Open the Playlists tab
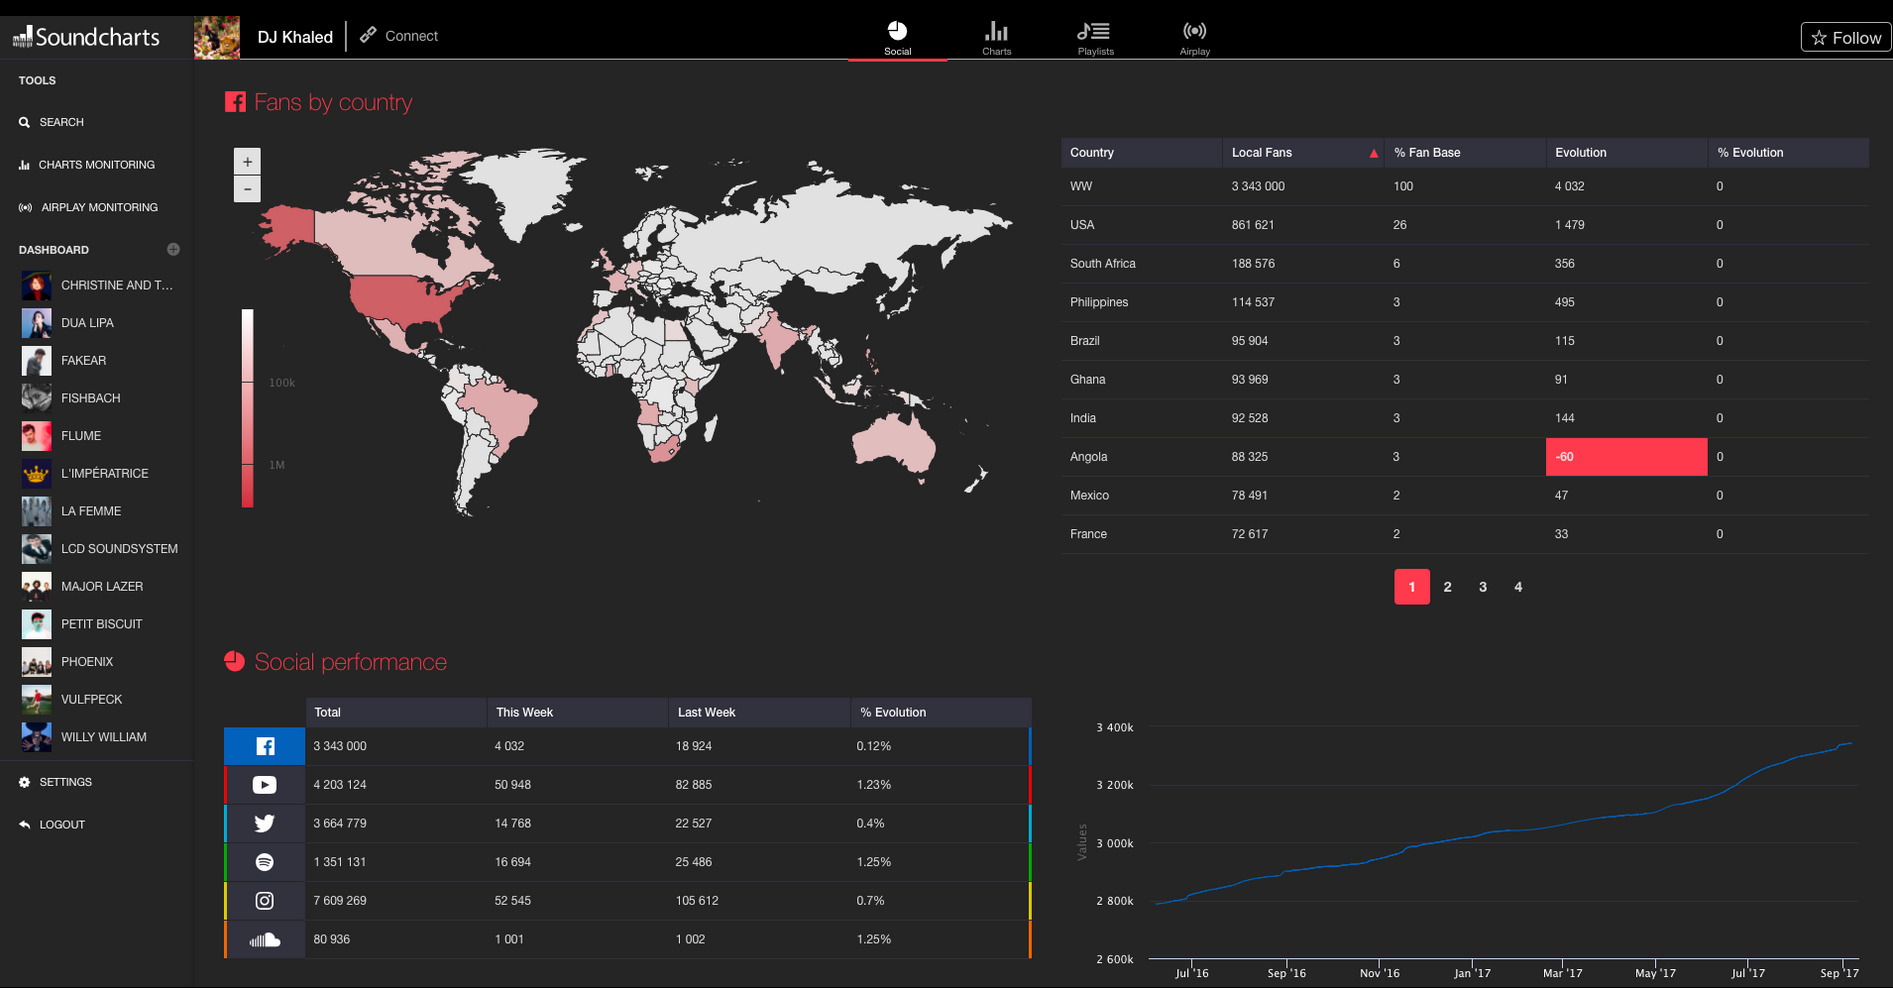 1095,38
